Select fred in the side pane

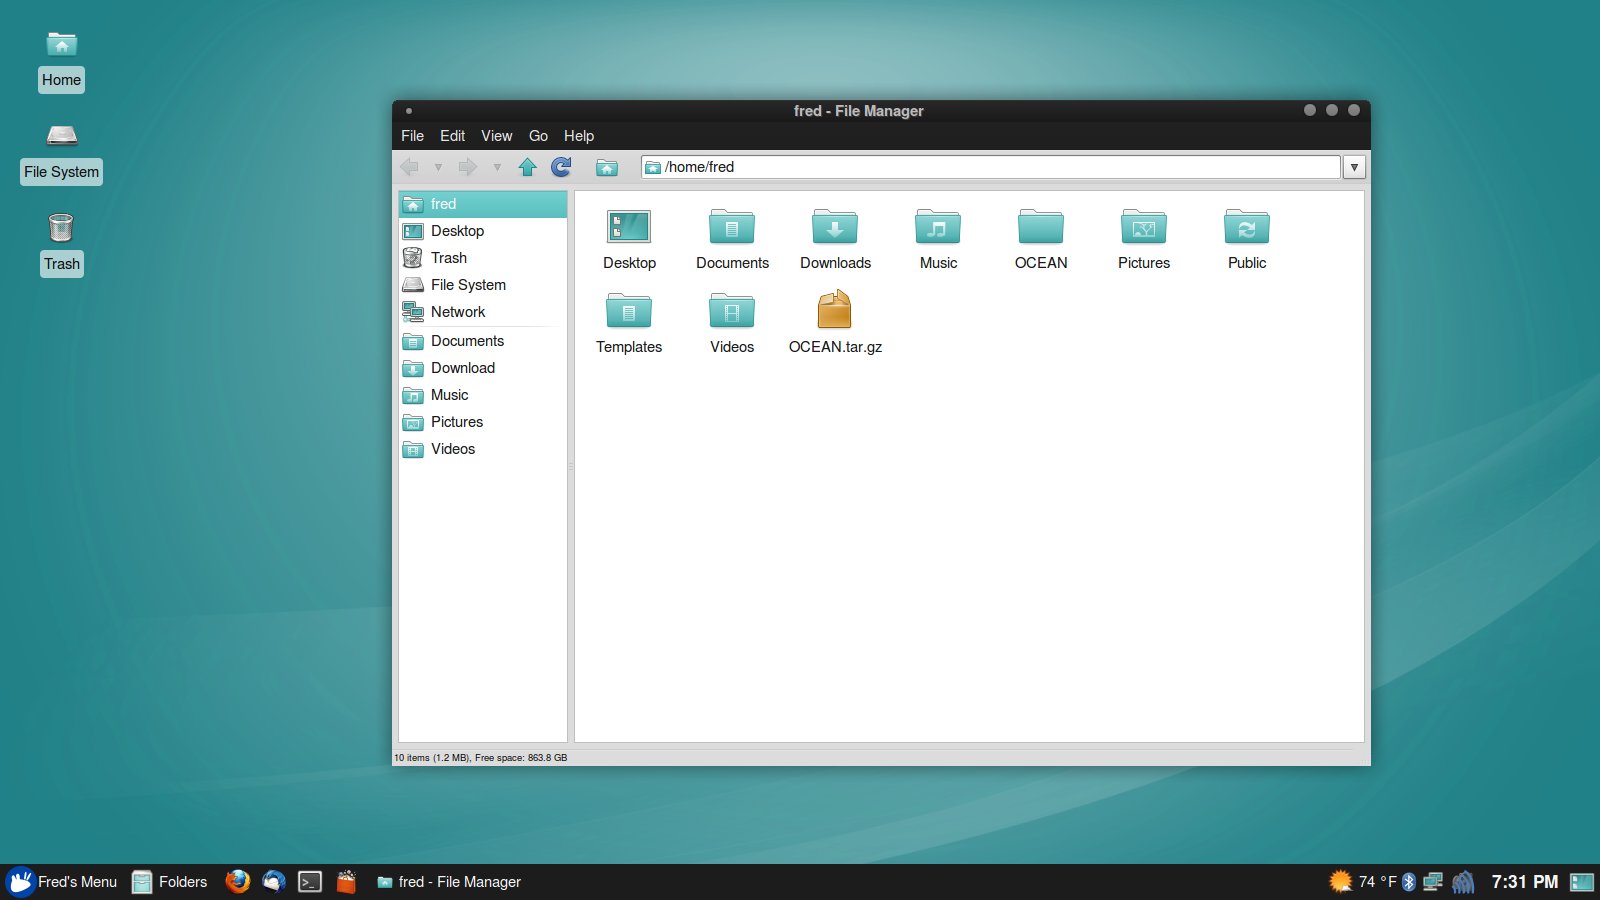(483, 204)
